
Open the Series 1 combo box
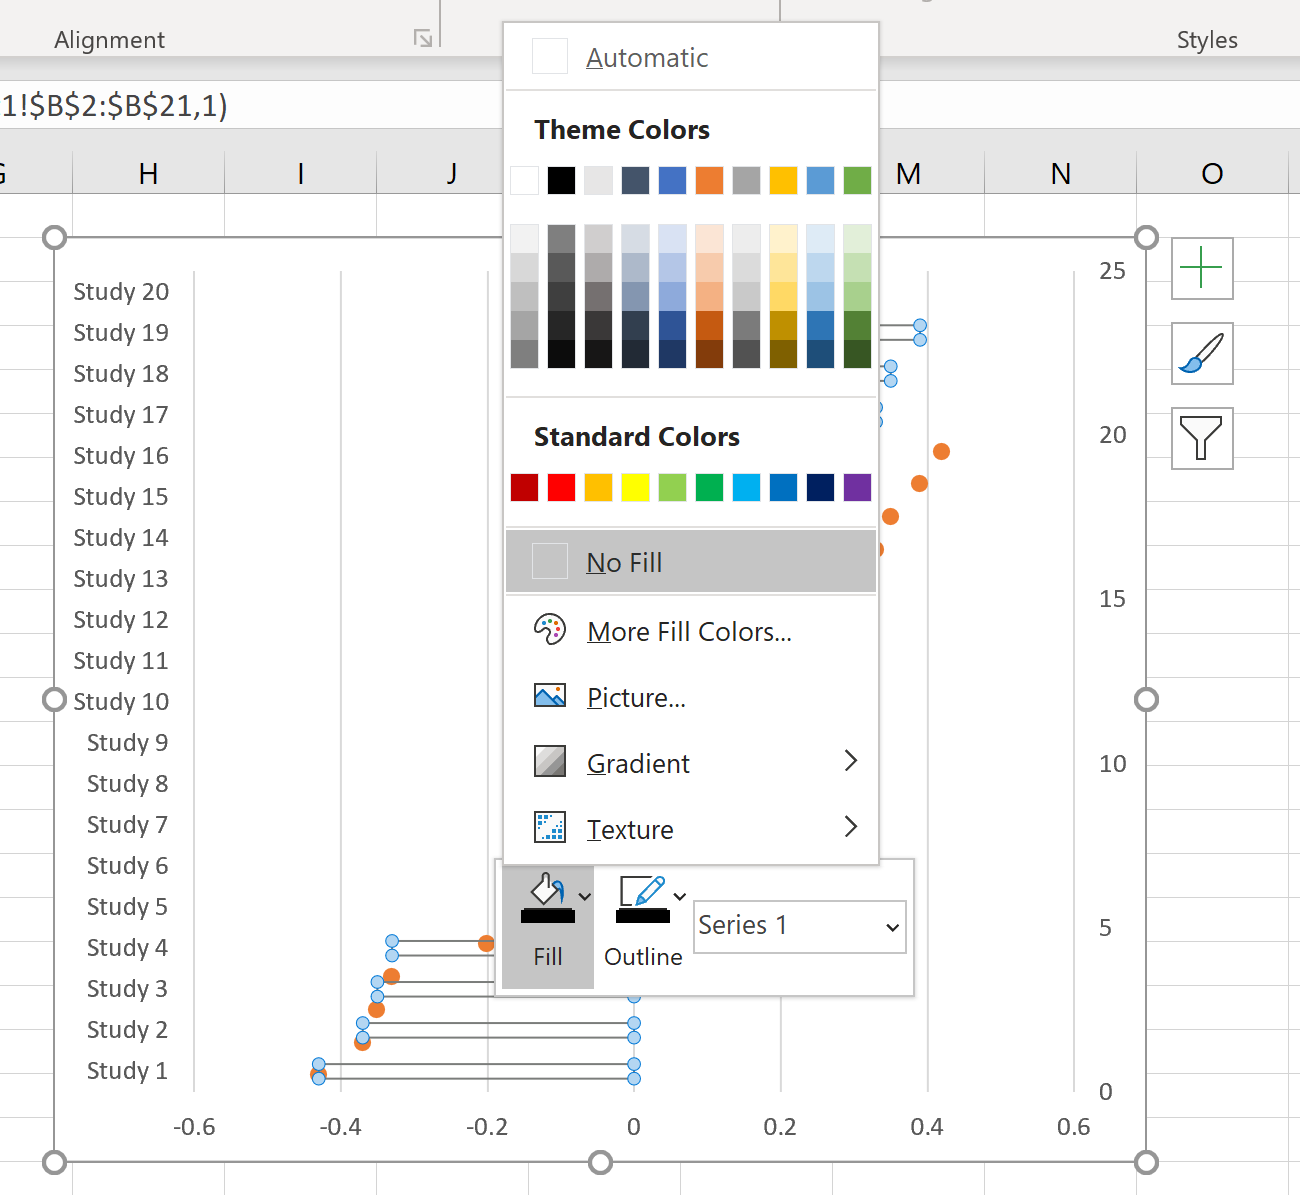[x=798, y=926]
